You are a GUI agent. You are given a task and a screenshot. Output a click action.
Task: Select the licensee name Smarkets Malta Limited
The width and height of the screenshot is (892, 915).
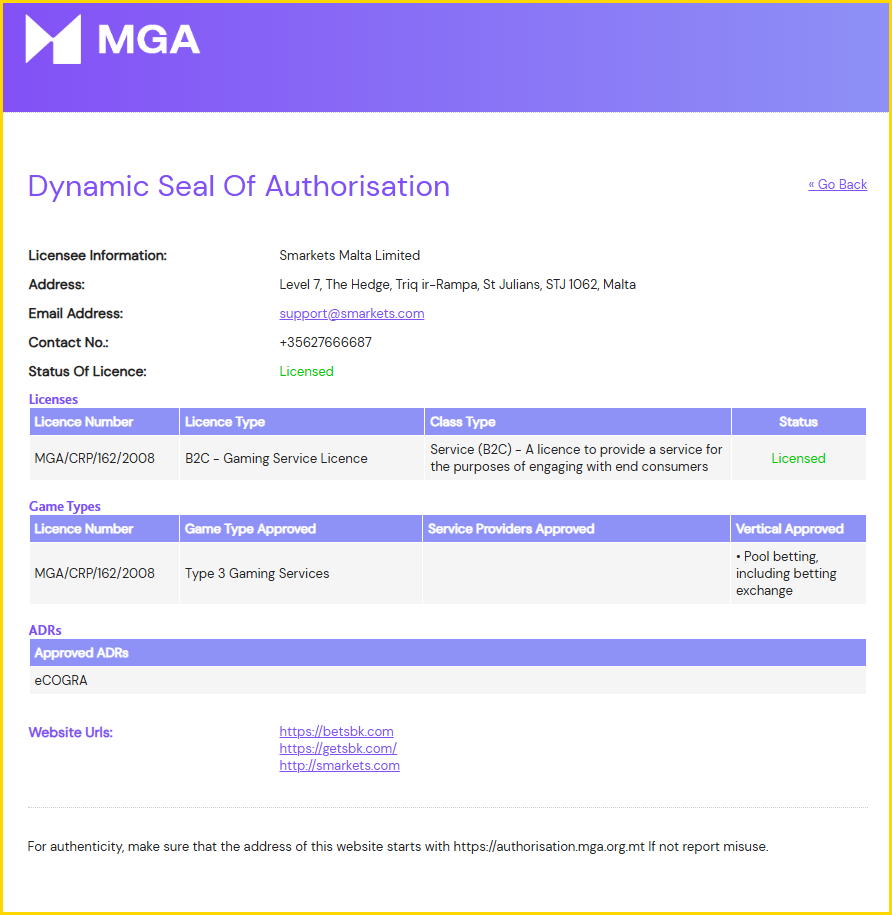click(349, 256)
